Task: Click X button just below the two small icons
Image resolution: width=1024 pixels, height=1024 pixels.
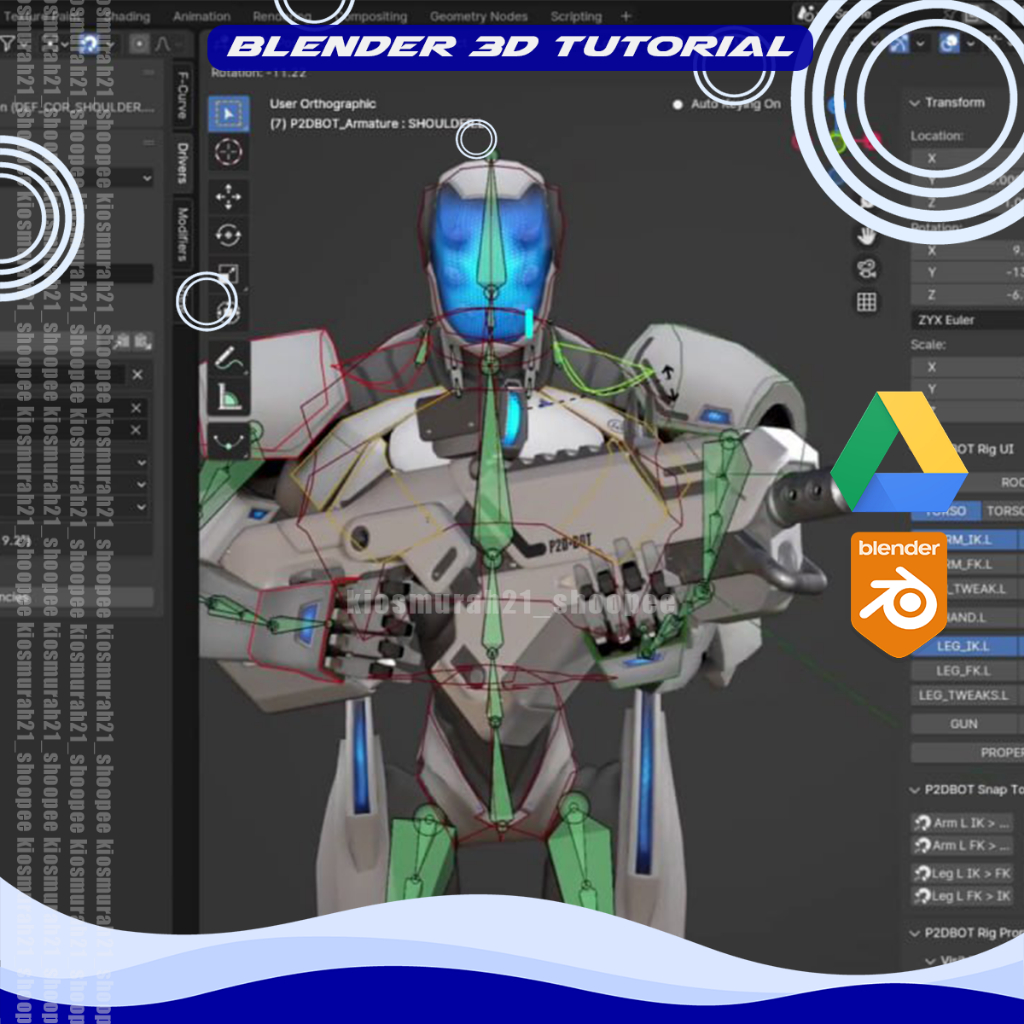Action: point(137,375)
